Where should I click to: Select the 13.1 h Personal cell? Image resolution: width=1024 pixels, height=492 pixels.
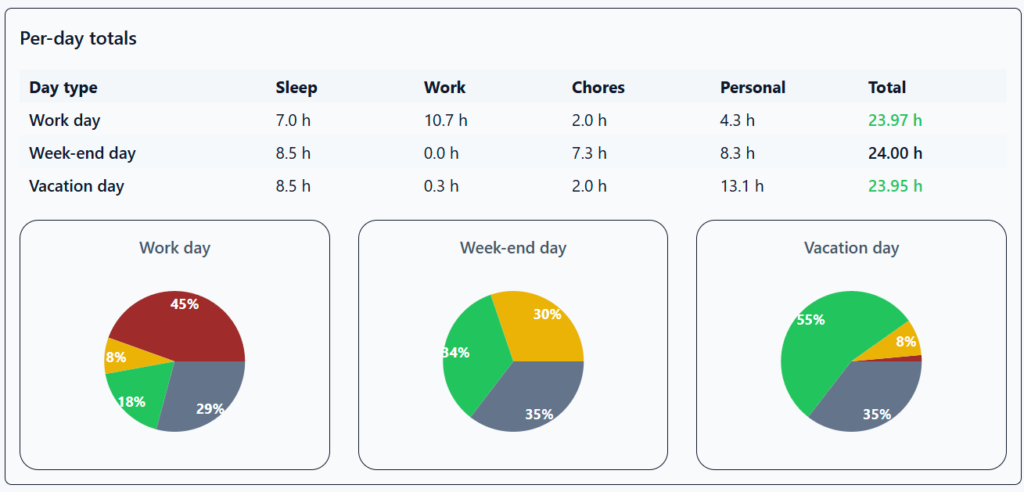(x=741, y=186)
